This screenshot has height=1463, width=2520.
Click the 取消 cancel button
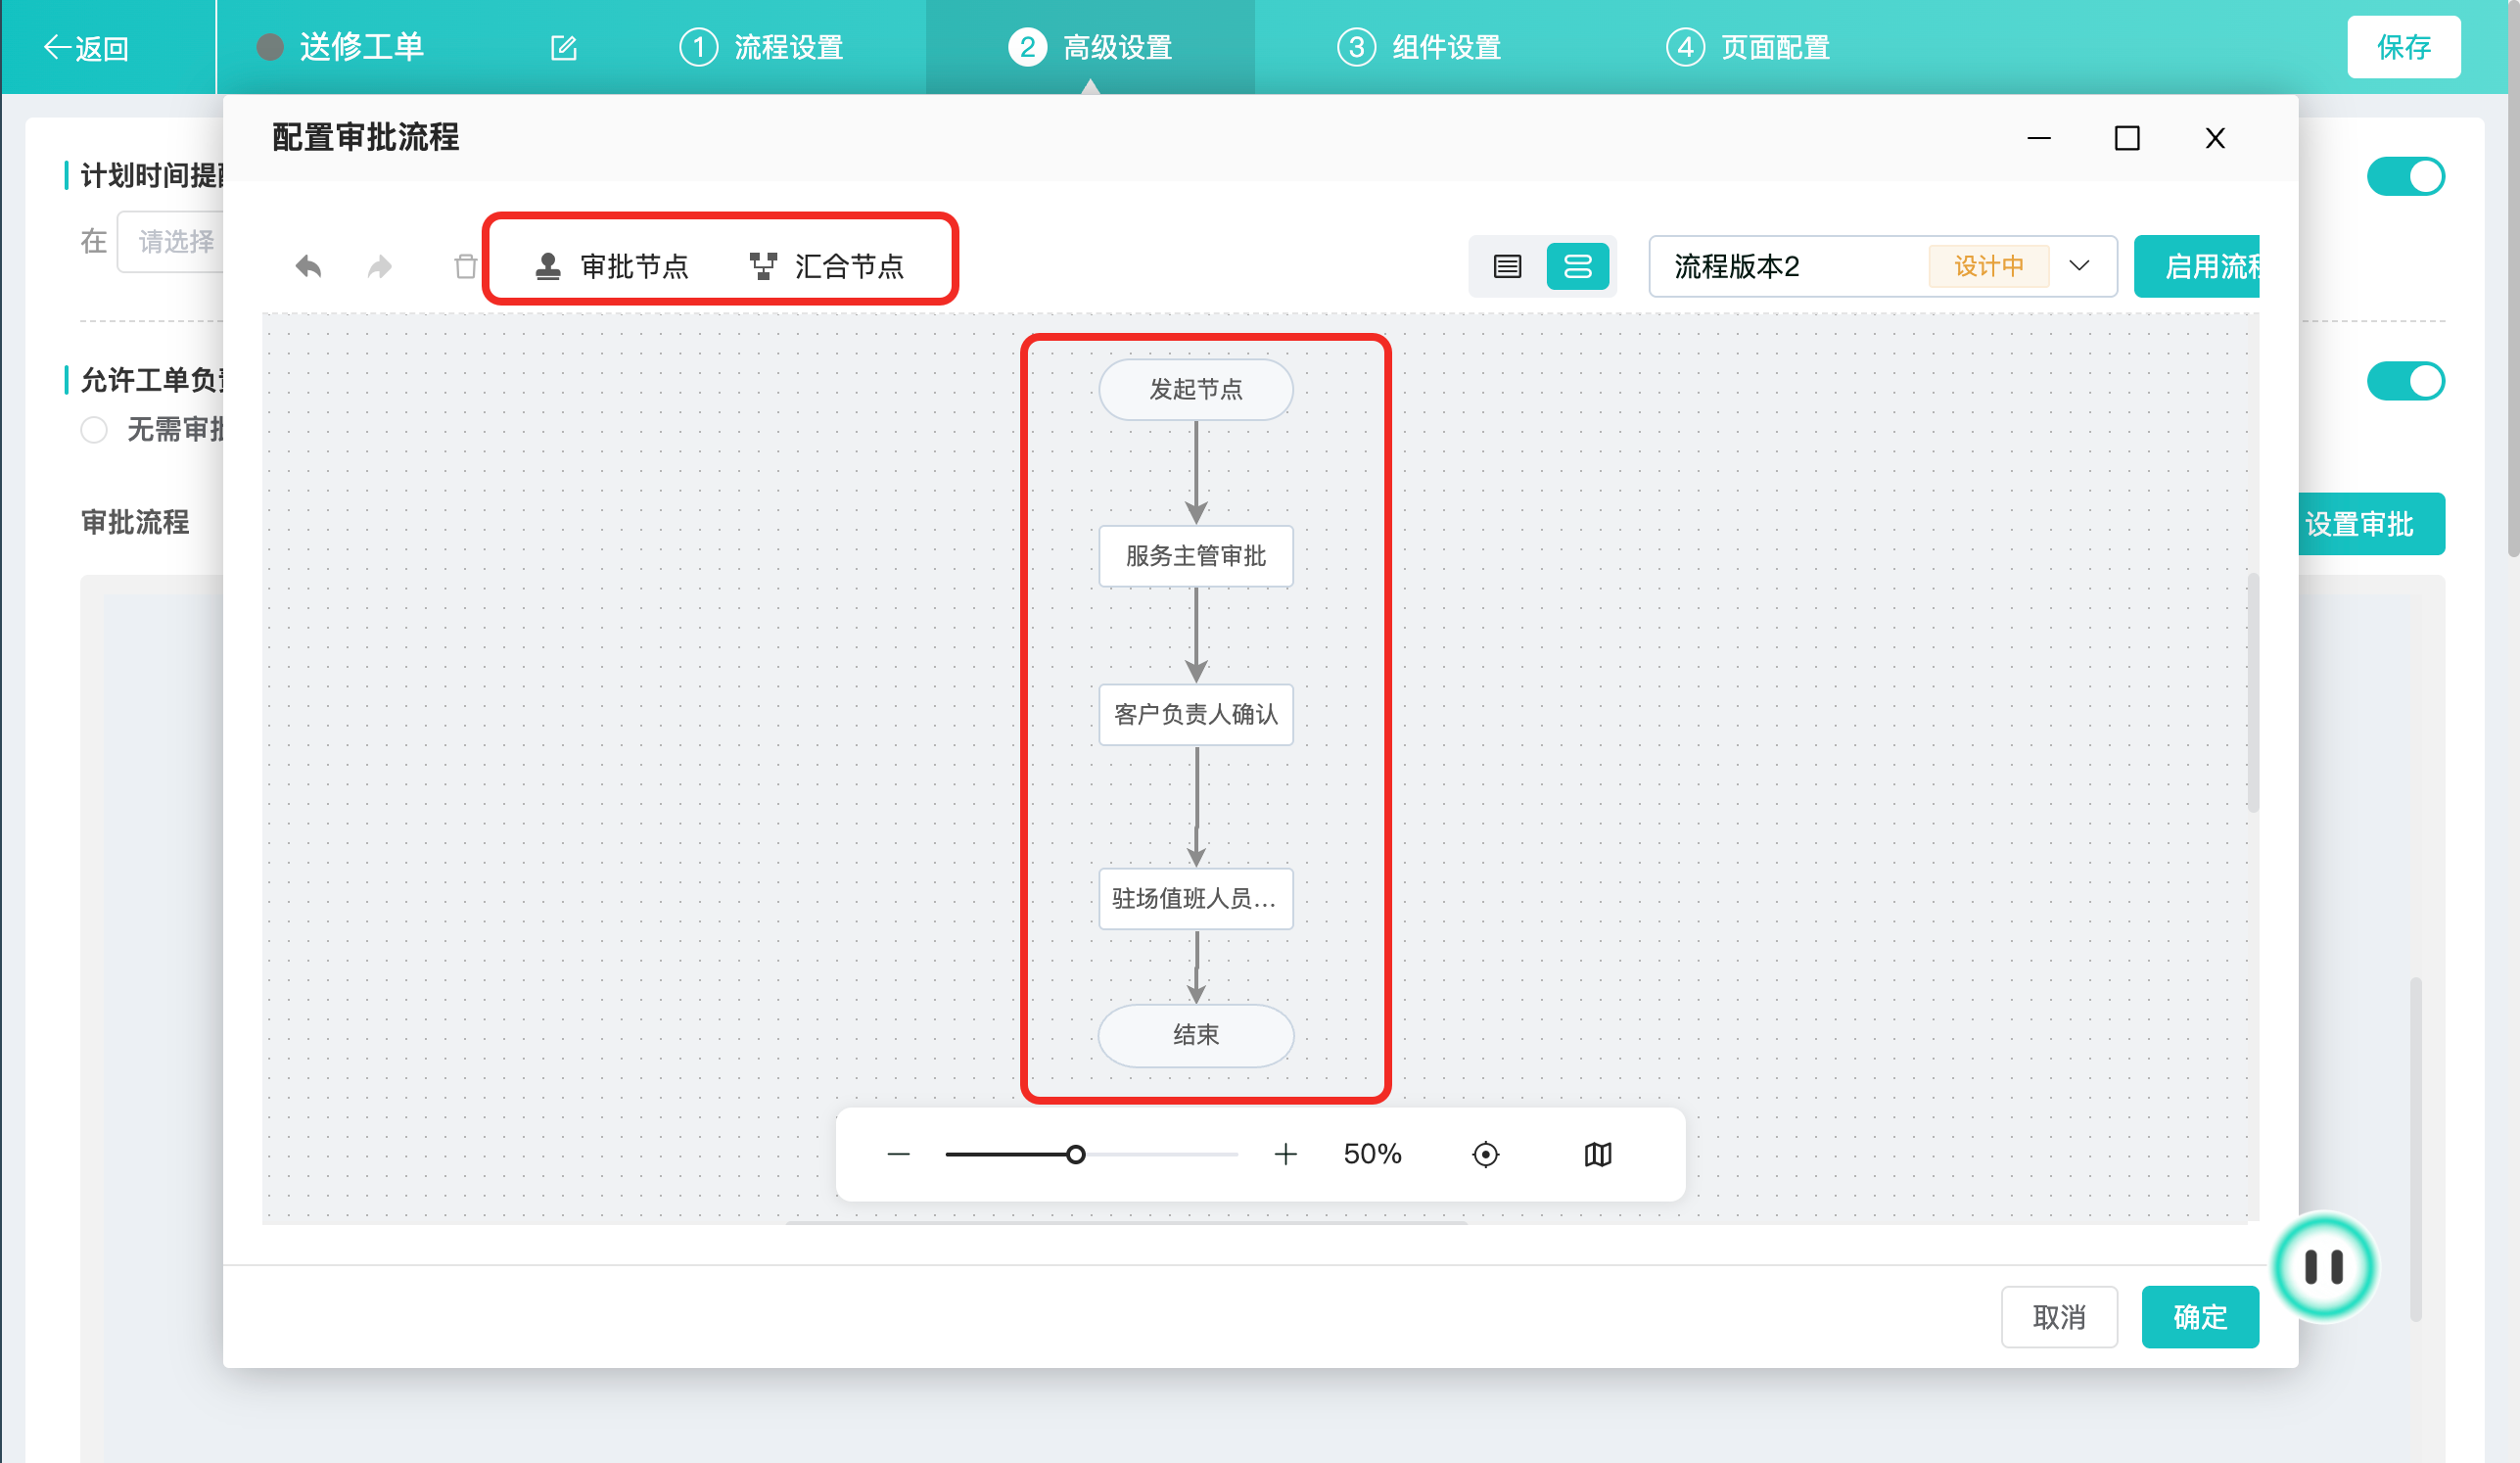[x=2059, y=1316]
